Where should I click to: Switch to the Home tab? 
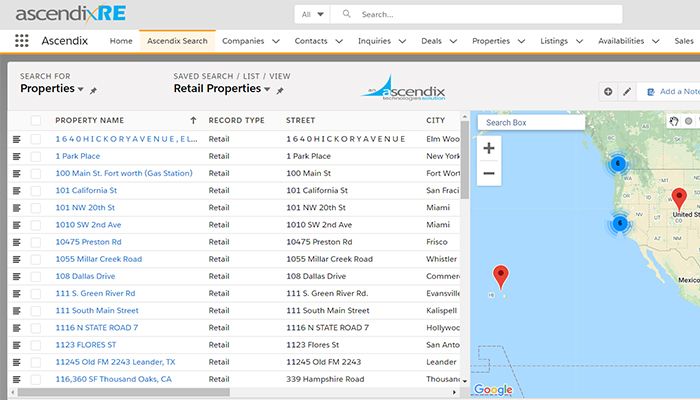(x=120, y=41)
